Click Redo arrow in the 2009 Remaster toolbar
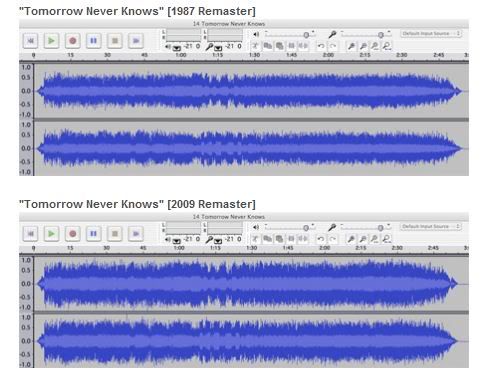Screen dimensions: 488x384 click(332, 239)
